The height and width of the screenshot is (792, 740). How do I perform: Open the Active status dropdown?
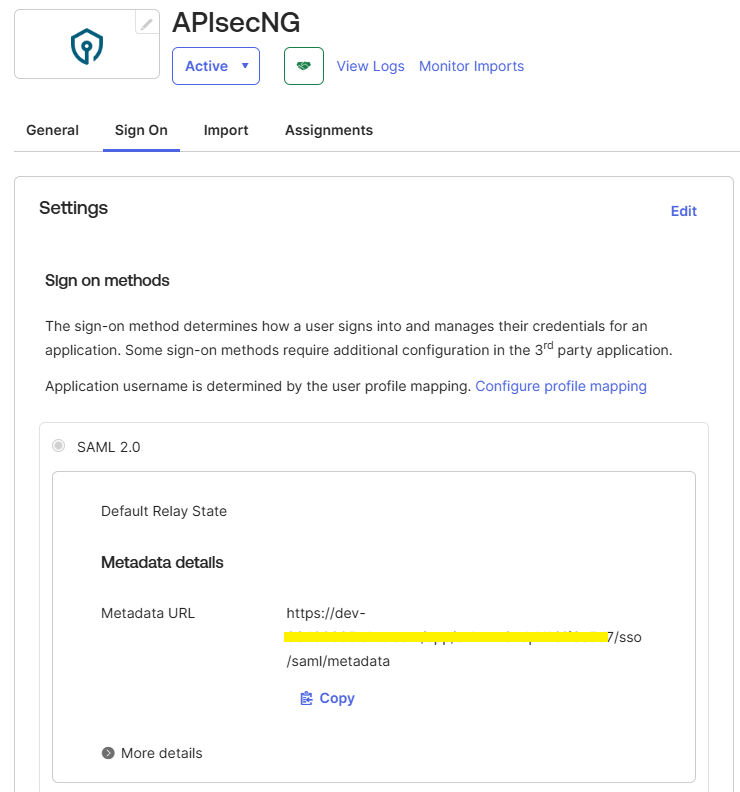tap(216, 66)
